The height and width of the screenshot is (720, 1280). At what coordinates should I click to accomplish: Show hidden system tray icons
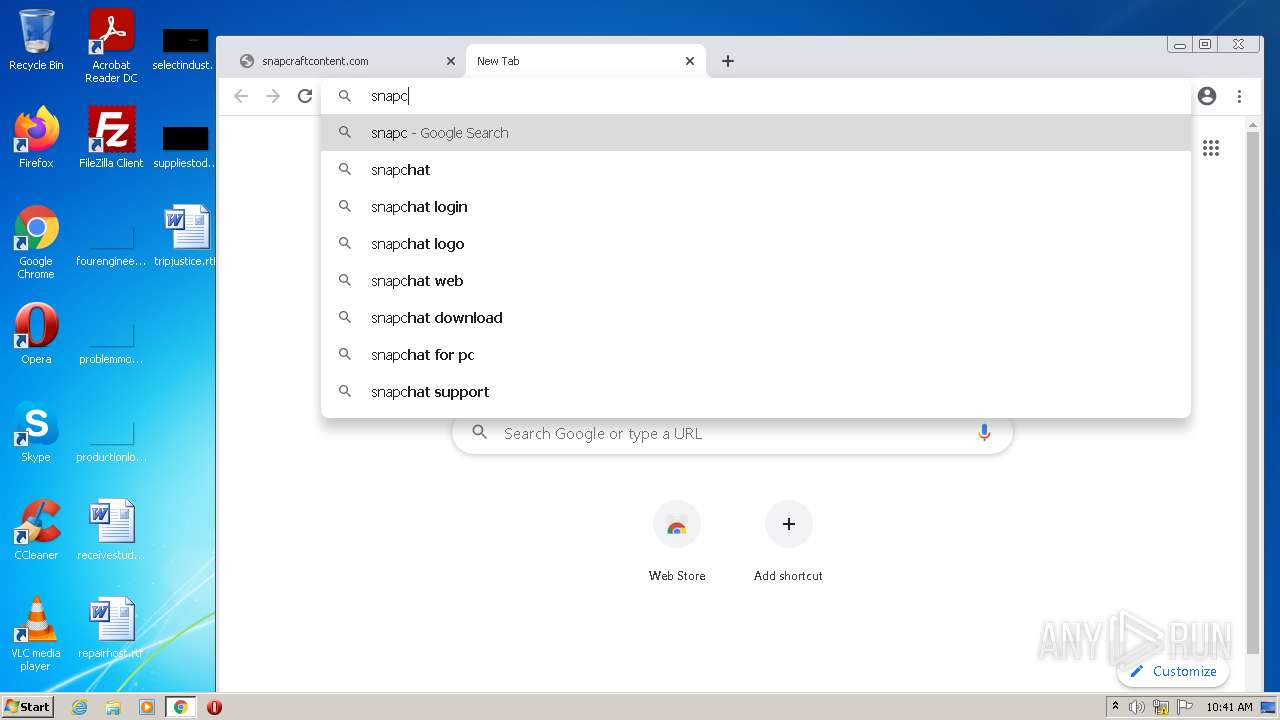point(1115,707)
